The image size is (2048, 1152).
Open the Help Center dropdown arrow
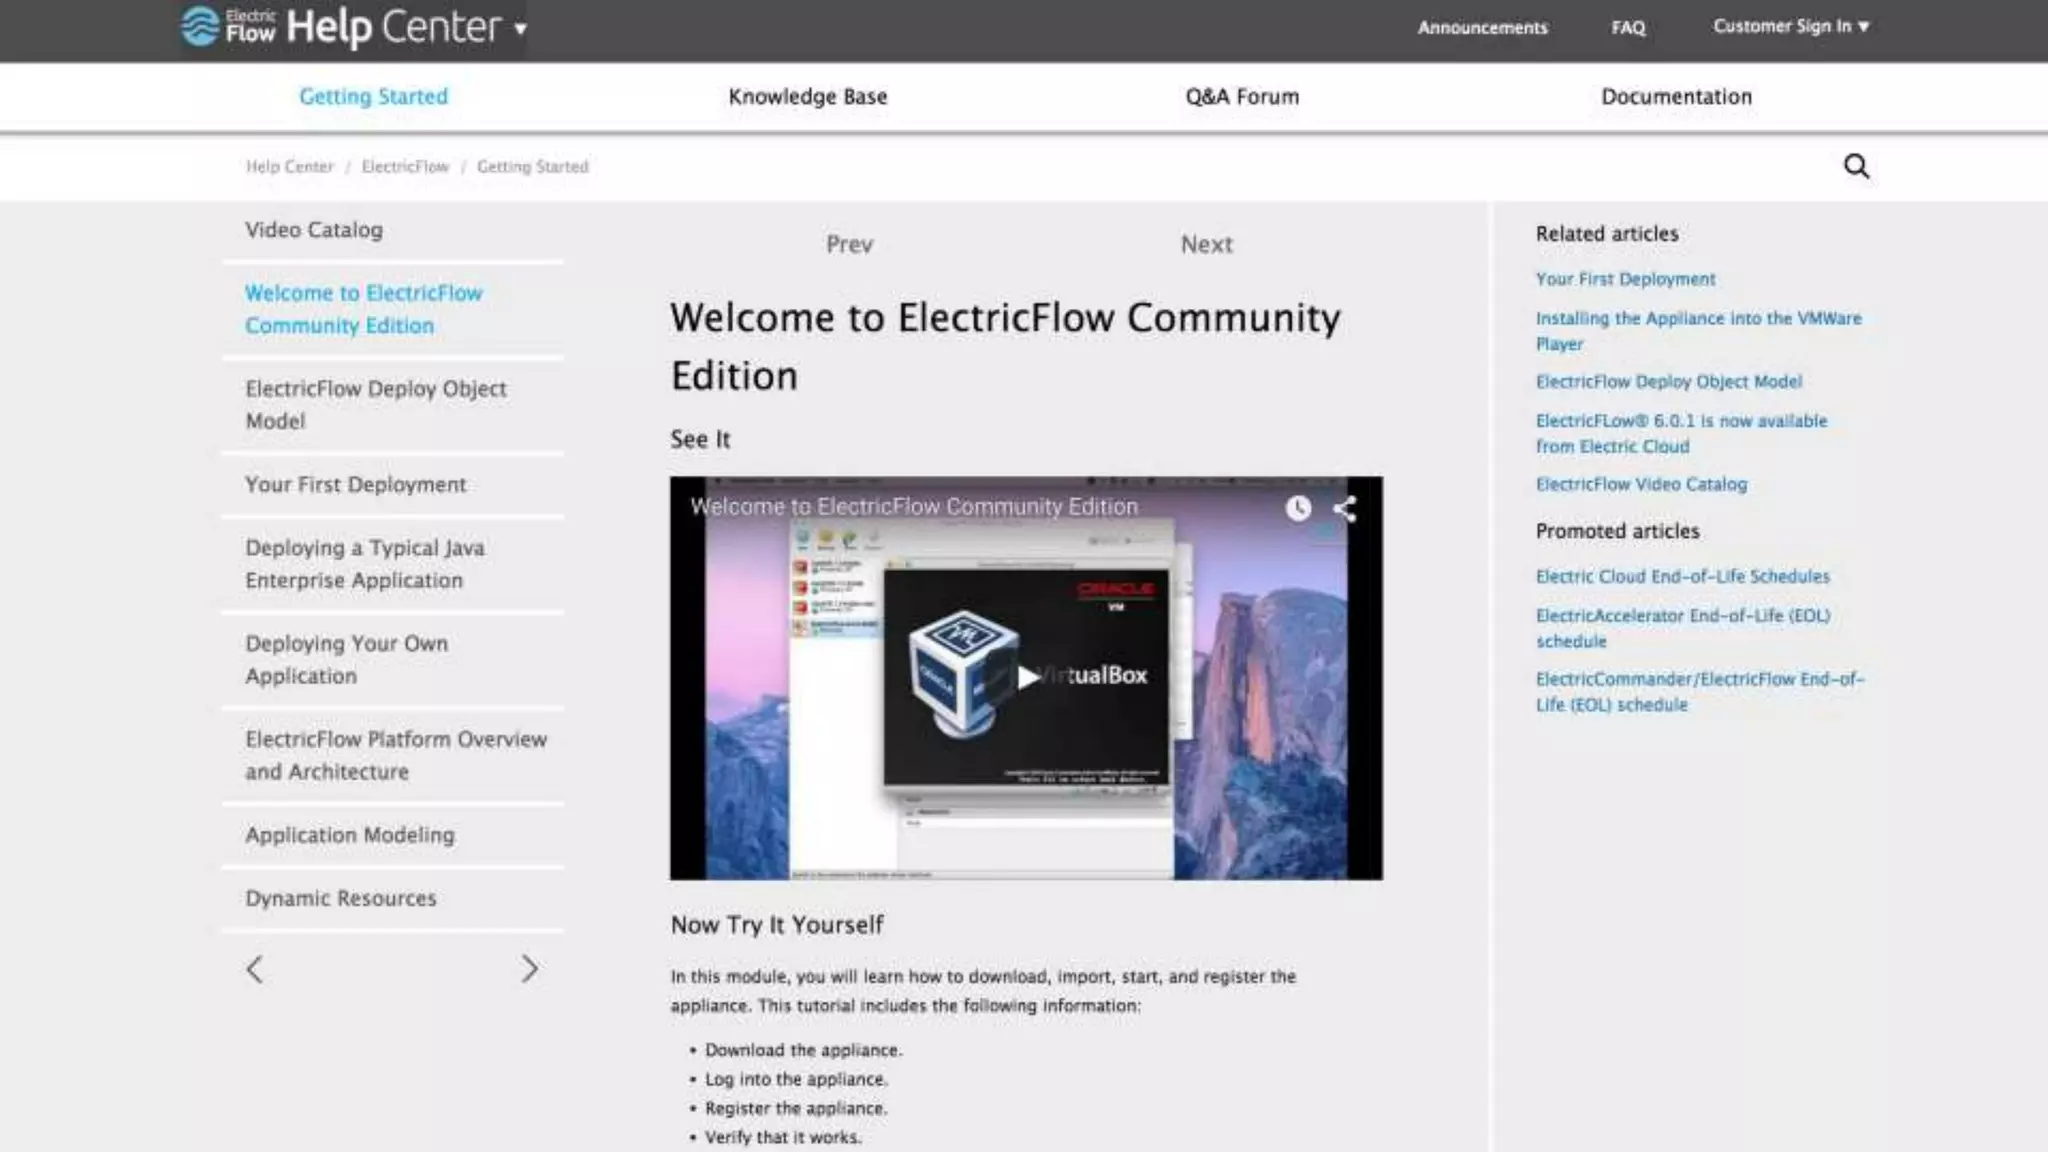coord(520,29)
